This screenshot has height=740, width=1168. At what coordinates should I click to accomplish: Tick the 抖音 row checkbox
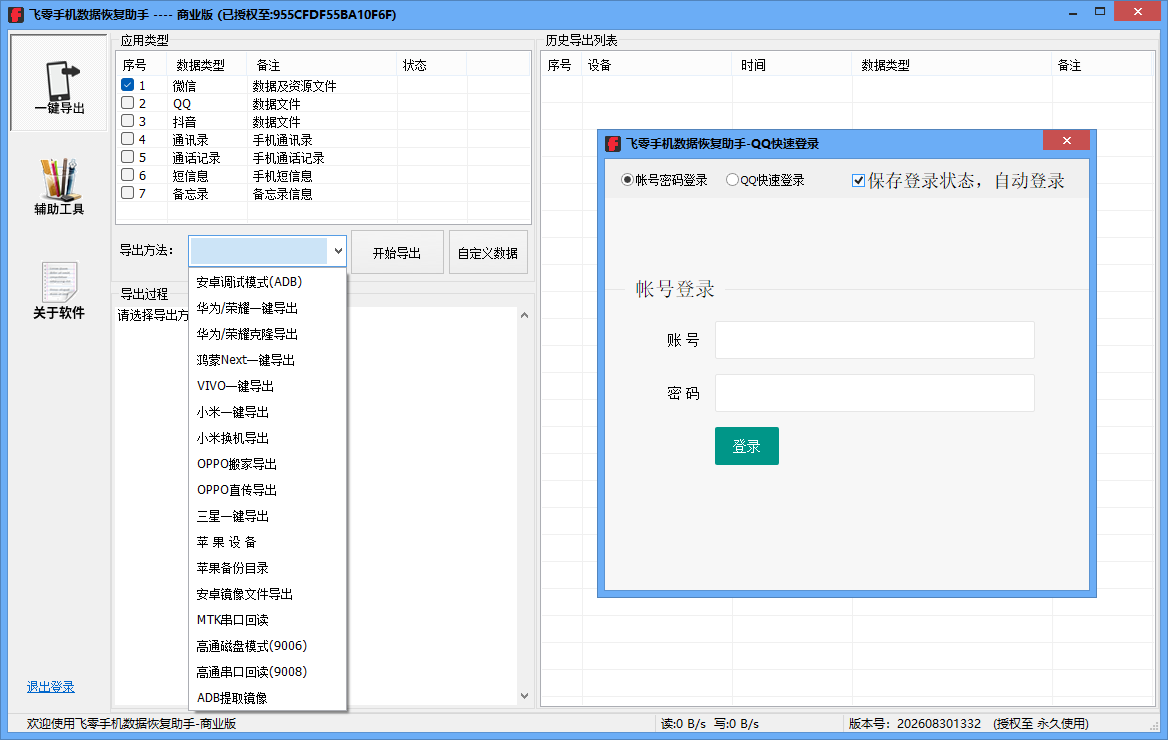pos(127,121)
